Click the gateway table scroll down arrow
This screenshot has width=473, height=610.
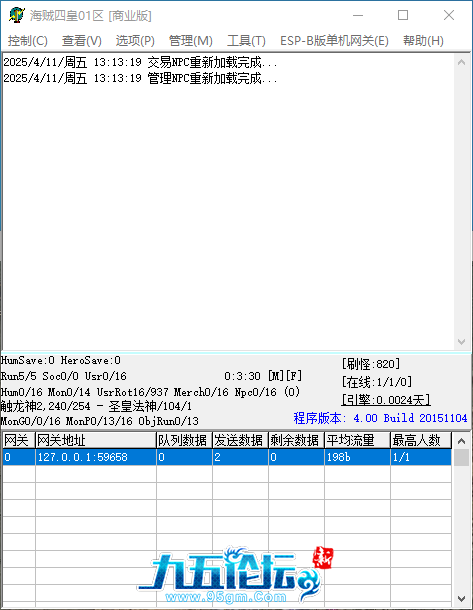(x=462, y=598)
